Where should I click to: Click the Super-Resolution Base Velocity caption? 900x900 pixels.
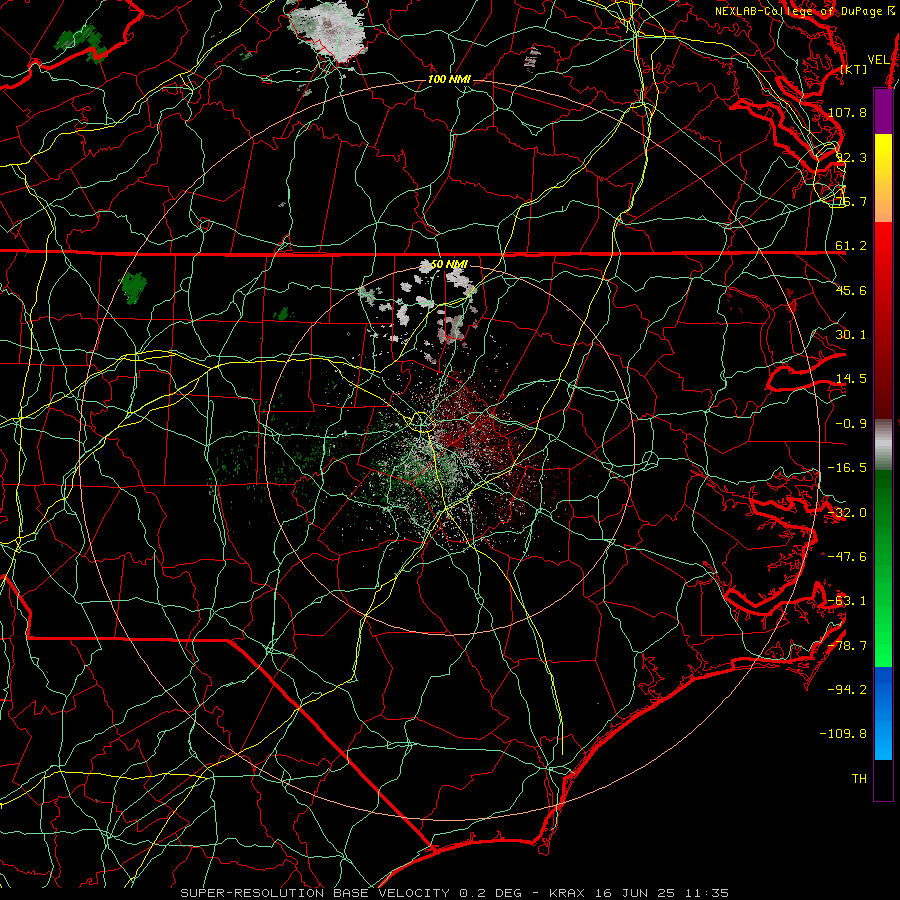tap(455, 893)
